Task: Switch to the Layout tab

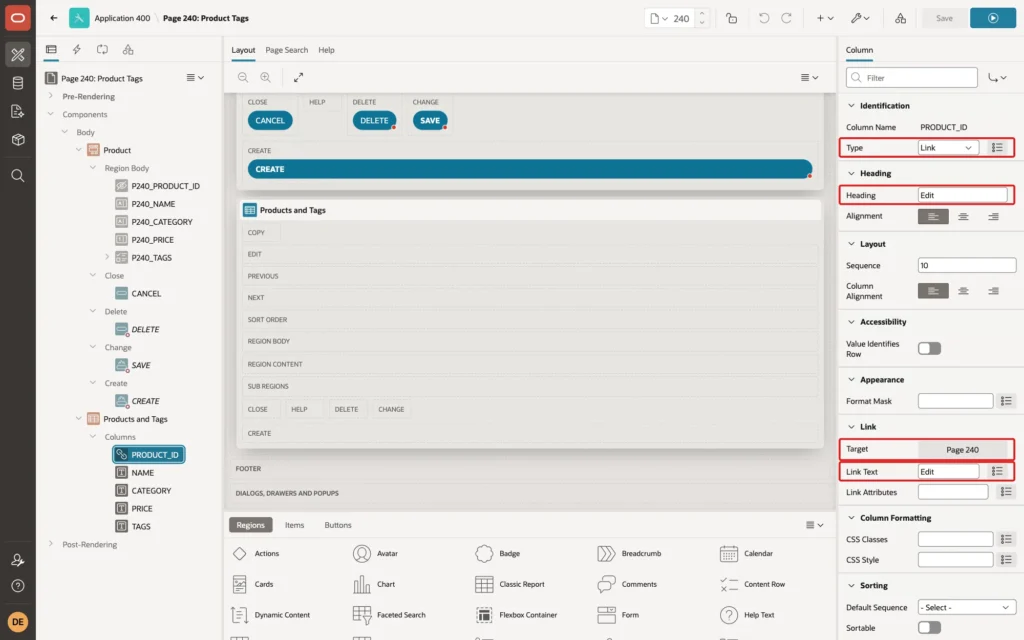Action: [243, 50]
